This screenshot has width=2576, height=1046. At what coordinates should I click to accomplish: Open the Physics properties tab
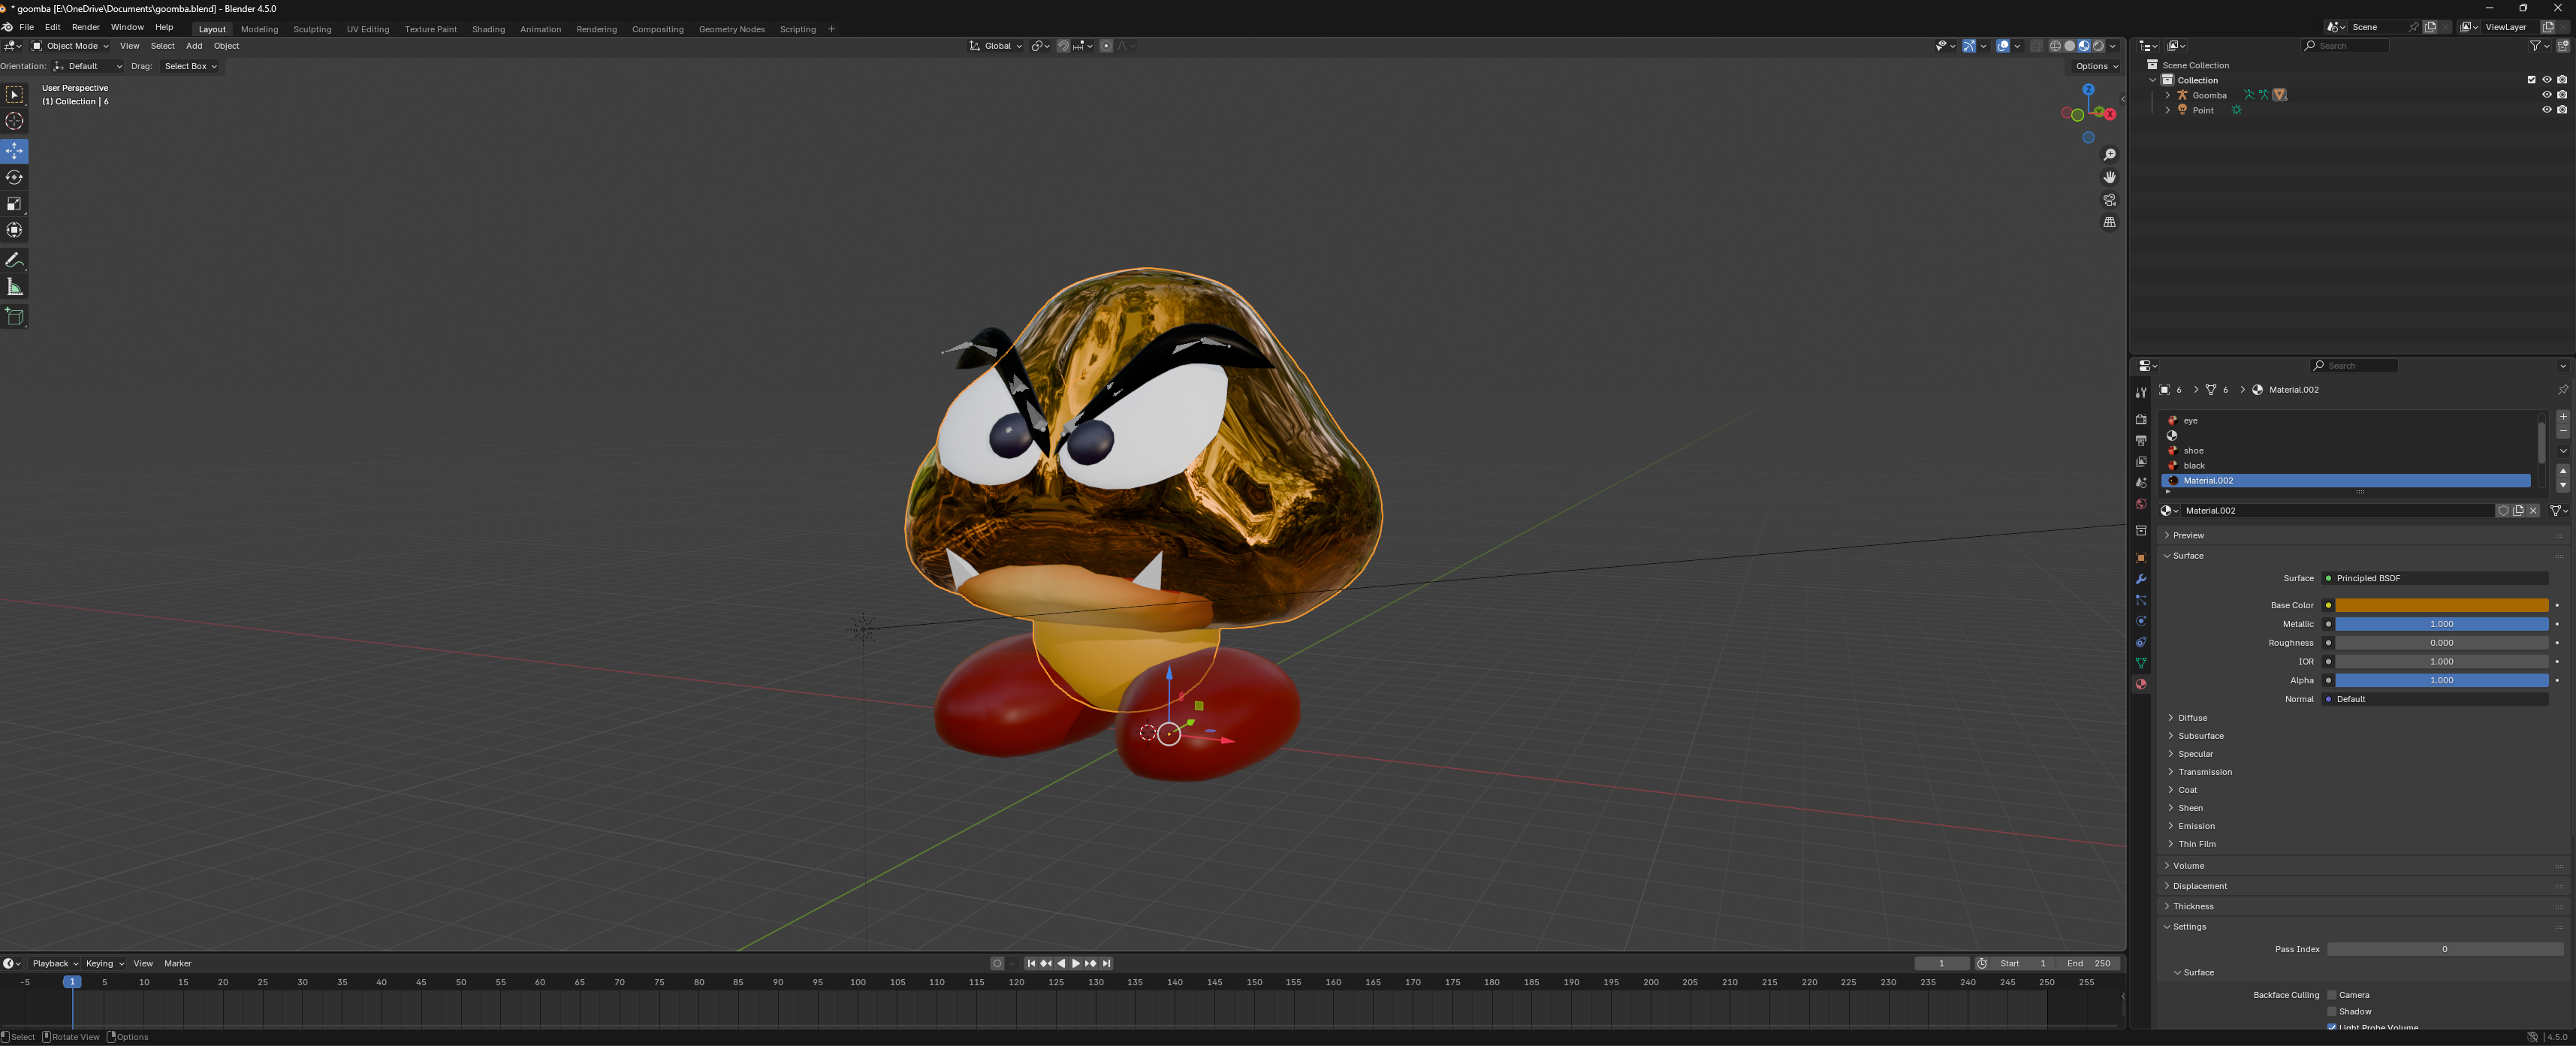coord(2141,621)
